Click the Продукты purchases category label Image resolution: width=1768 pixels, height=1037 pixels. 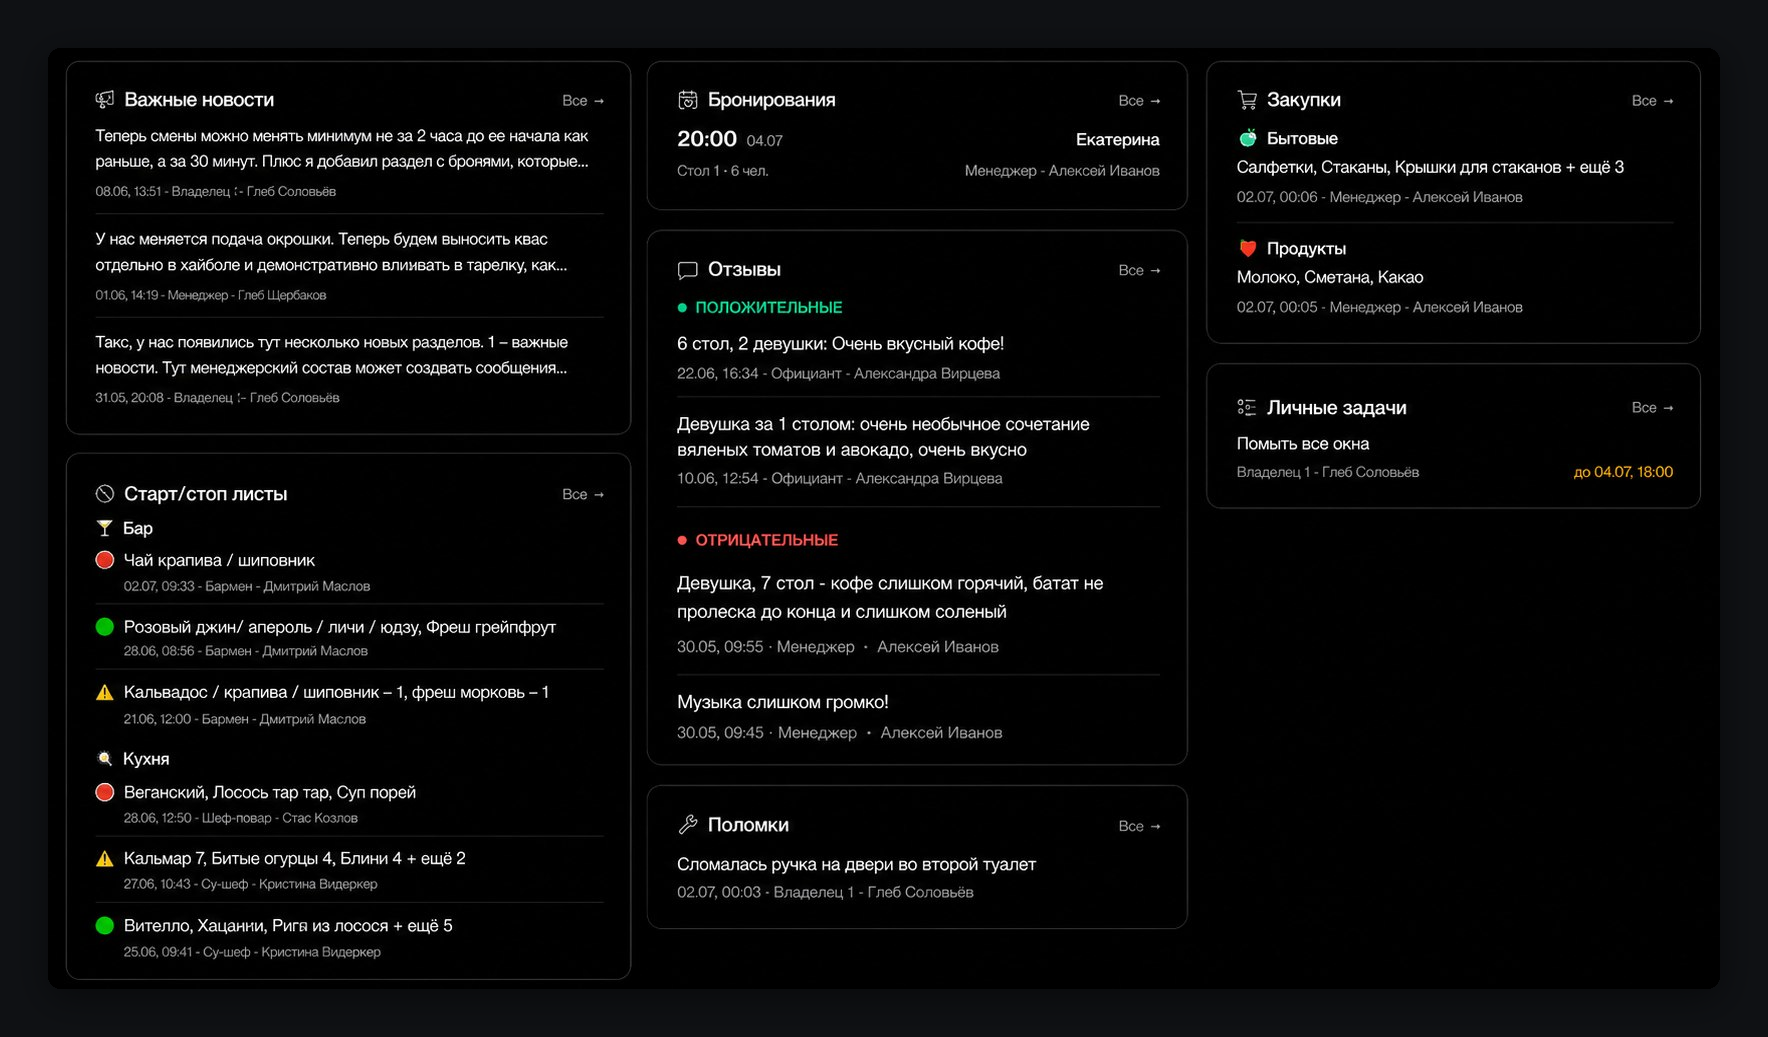coord(1306,248)
